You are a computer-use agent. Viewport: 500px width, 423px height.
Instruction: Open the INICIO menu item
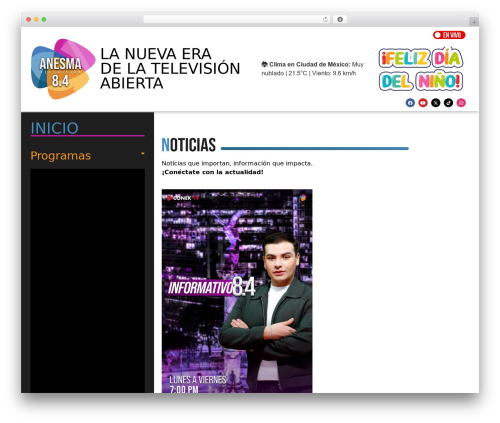click(54, 128)
